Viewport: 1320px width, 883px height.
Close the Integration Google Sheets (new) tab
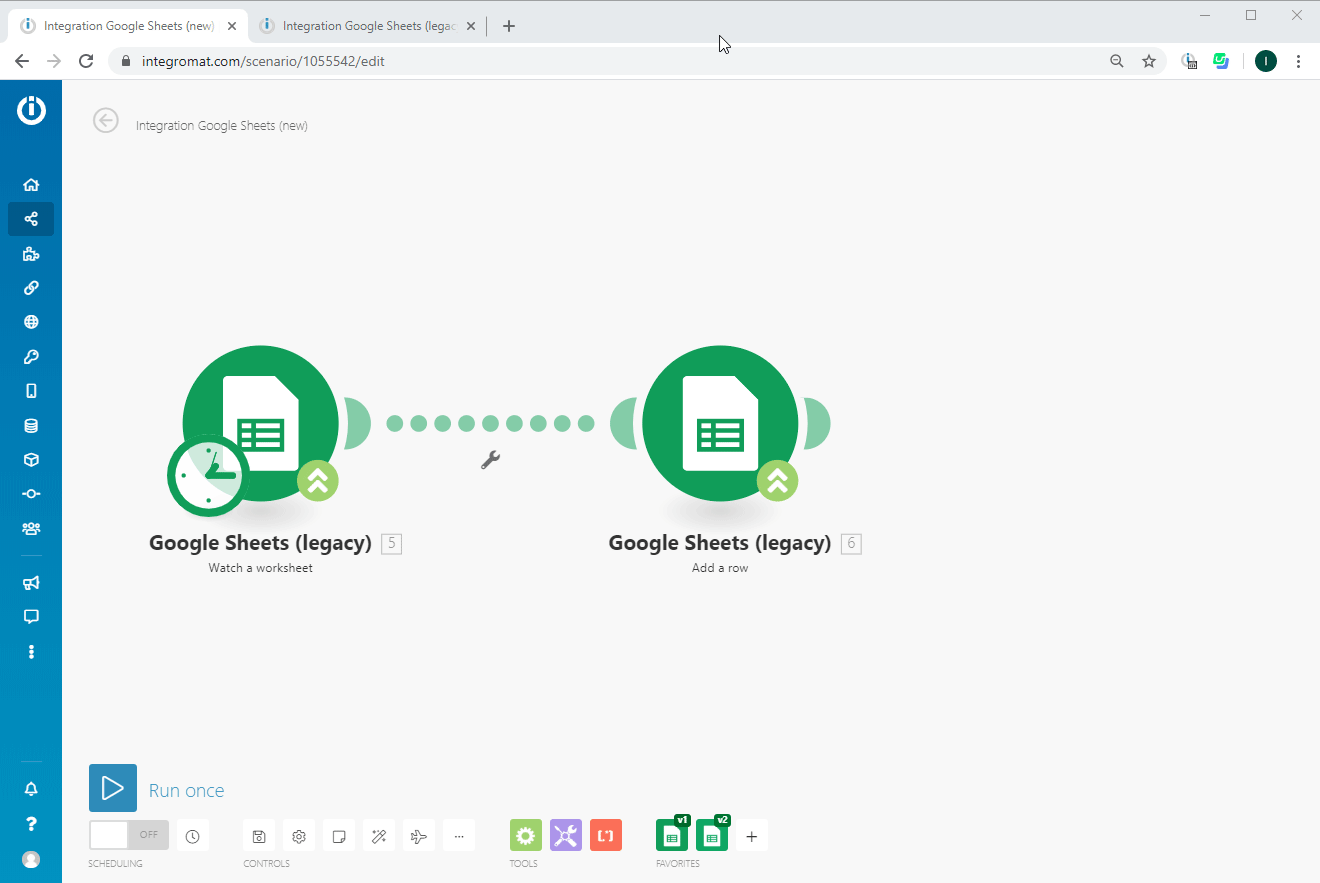coord(232,26)
